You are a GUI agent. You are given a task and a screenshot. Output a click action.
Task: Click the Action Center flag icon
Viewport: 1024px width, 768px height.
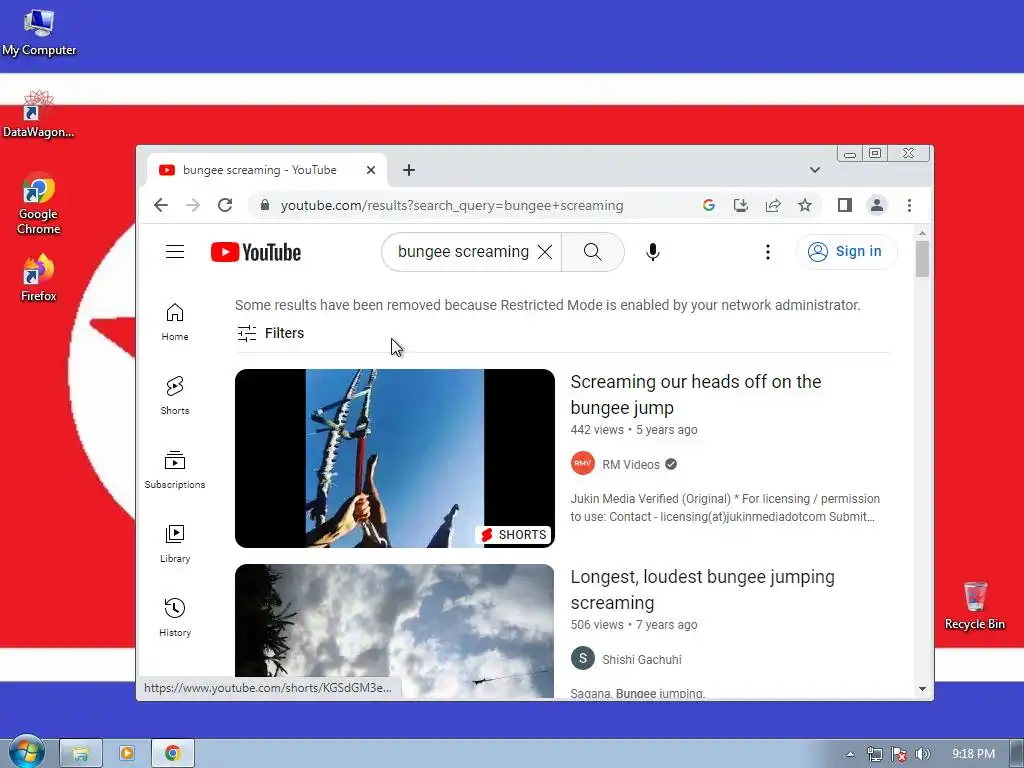coord(898,754)
